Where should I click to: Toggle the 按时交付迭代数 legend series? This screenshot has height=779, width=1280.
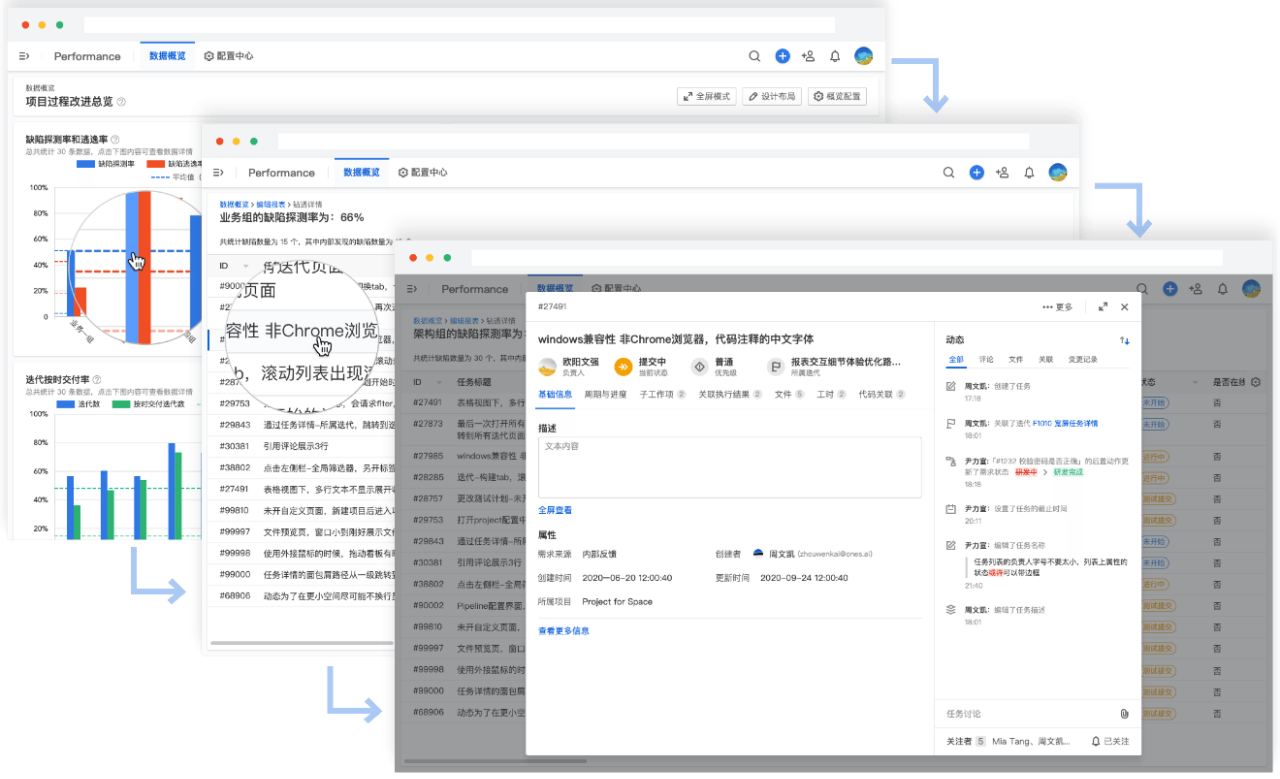[x=149, y=404]
